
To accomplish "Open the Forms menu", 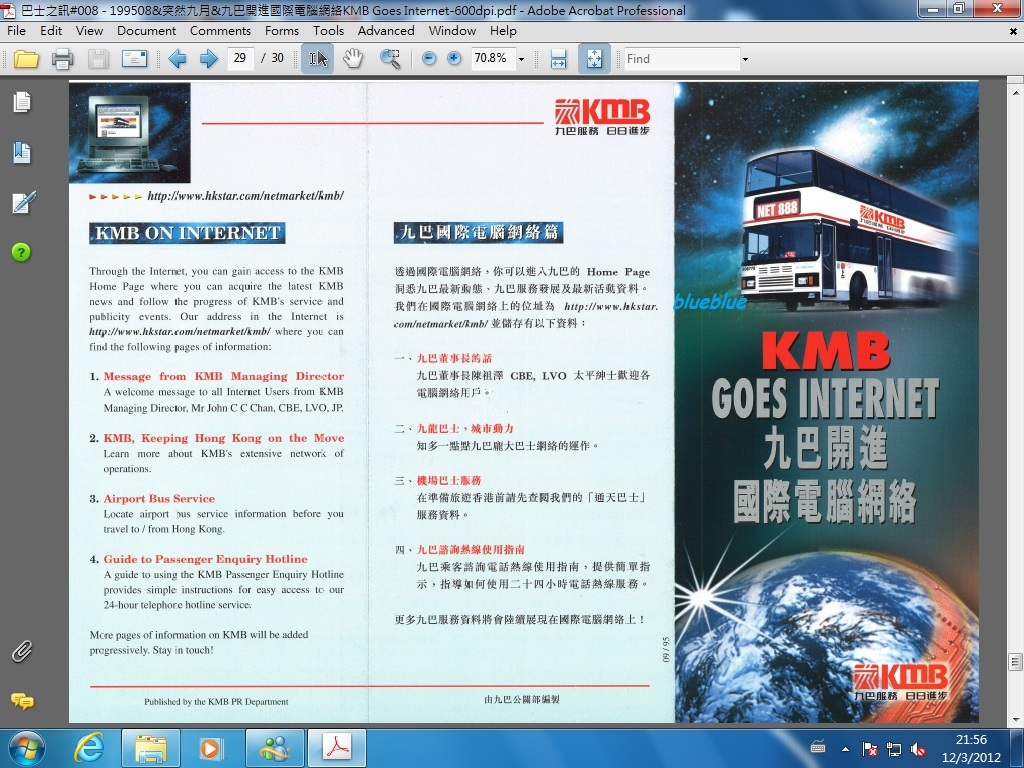I will coord(281,31).
